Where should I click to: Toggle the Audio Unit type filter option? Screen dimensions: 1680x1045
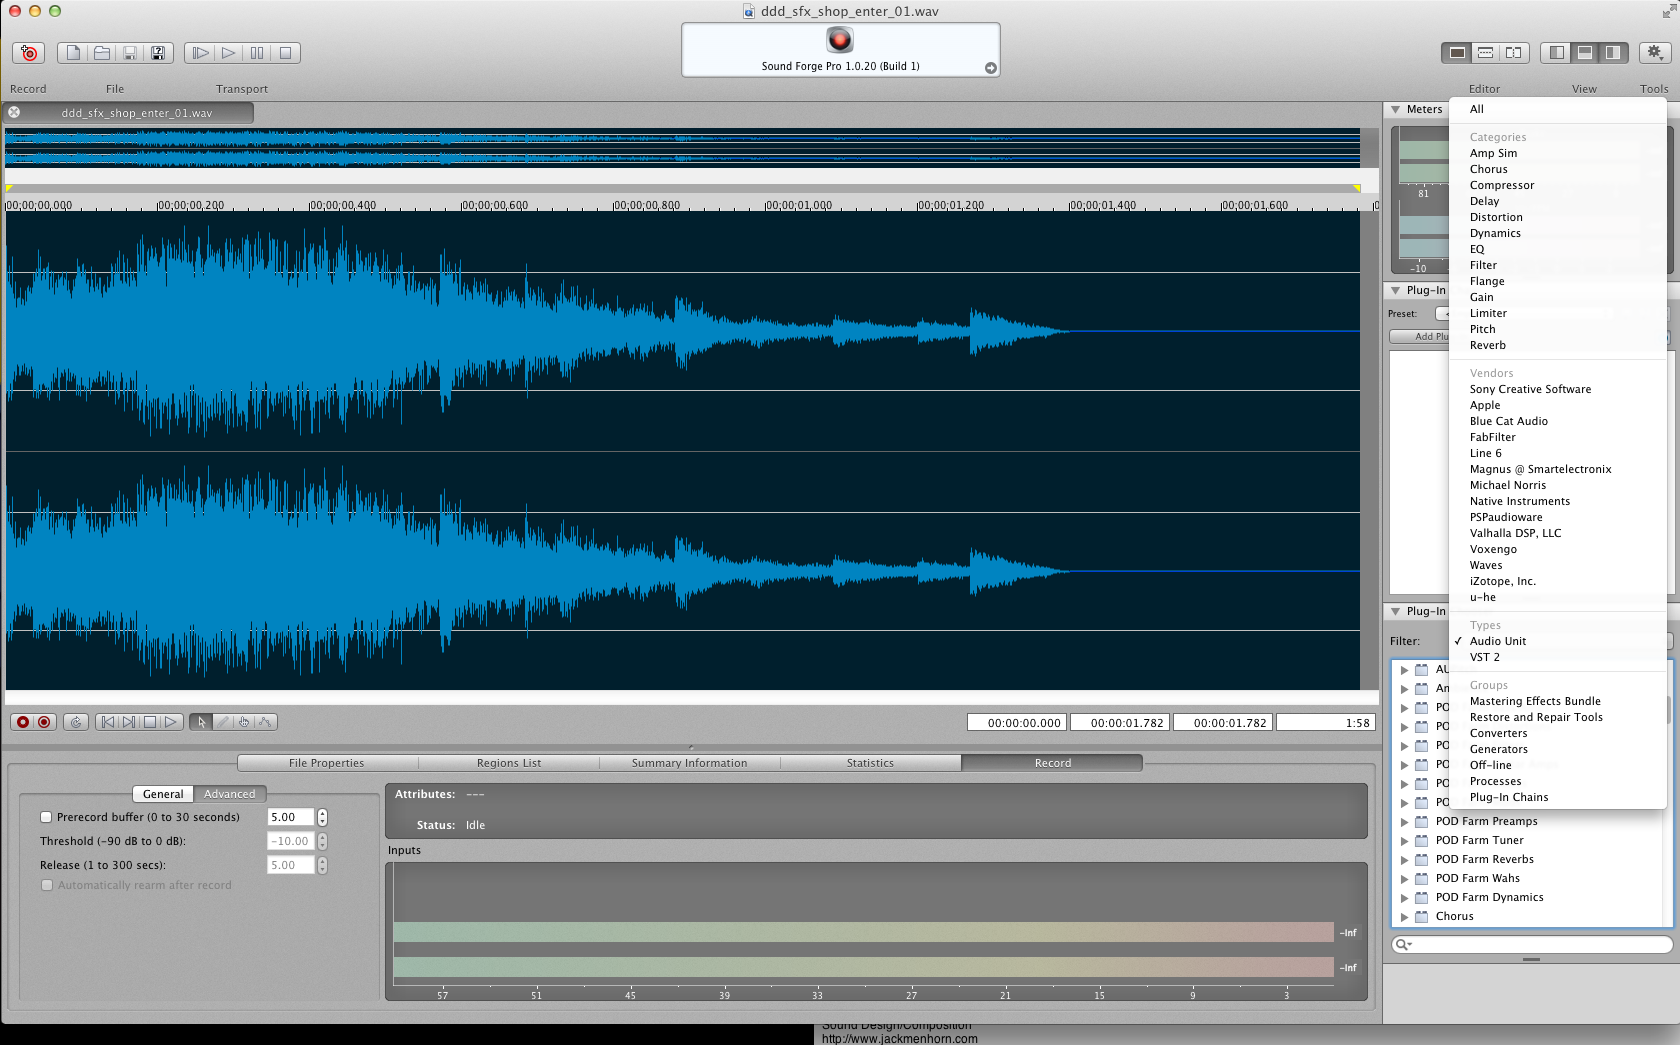tap(1497, 641)
